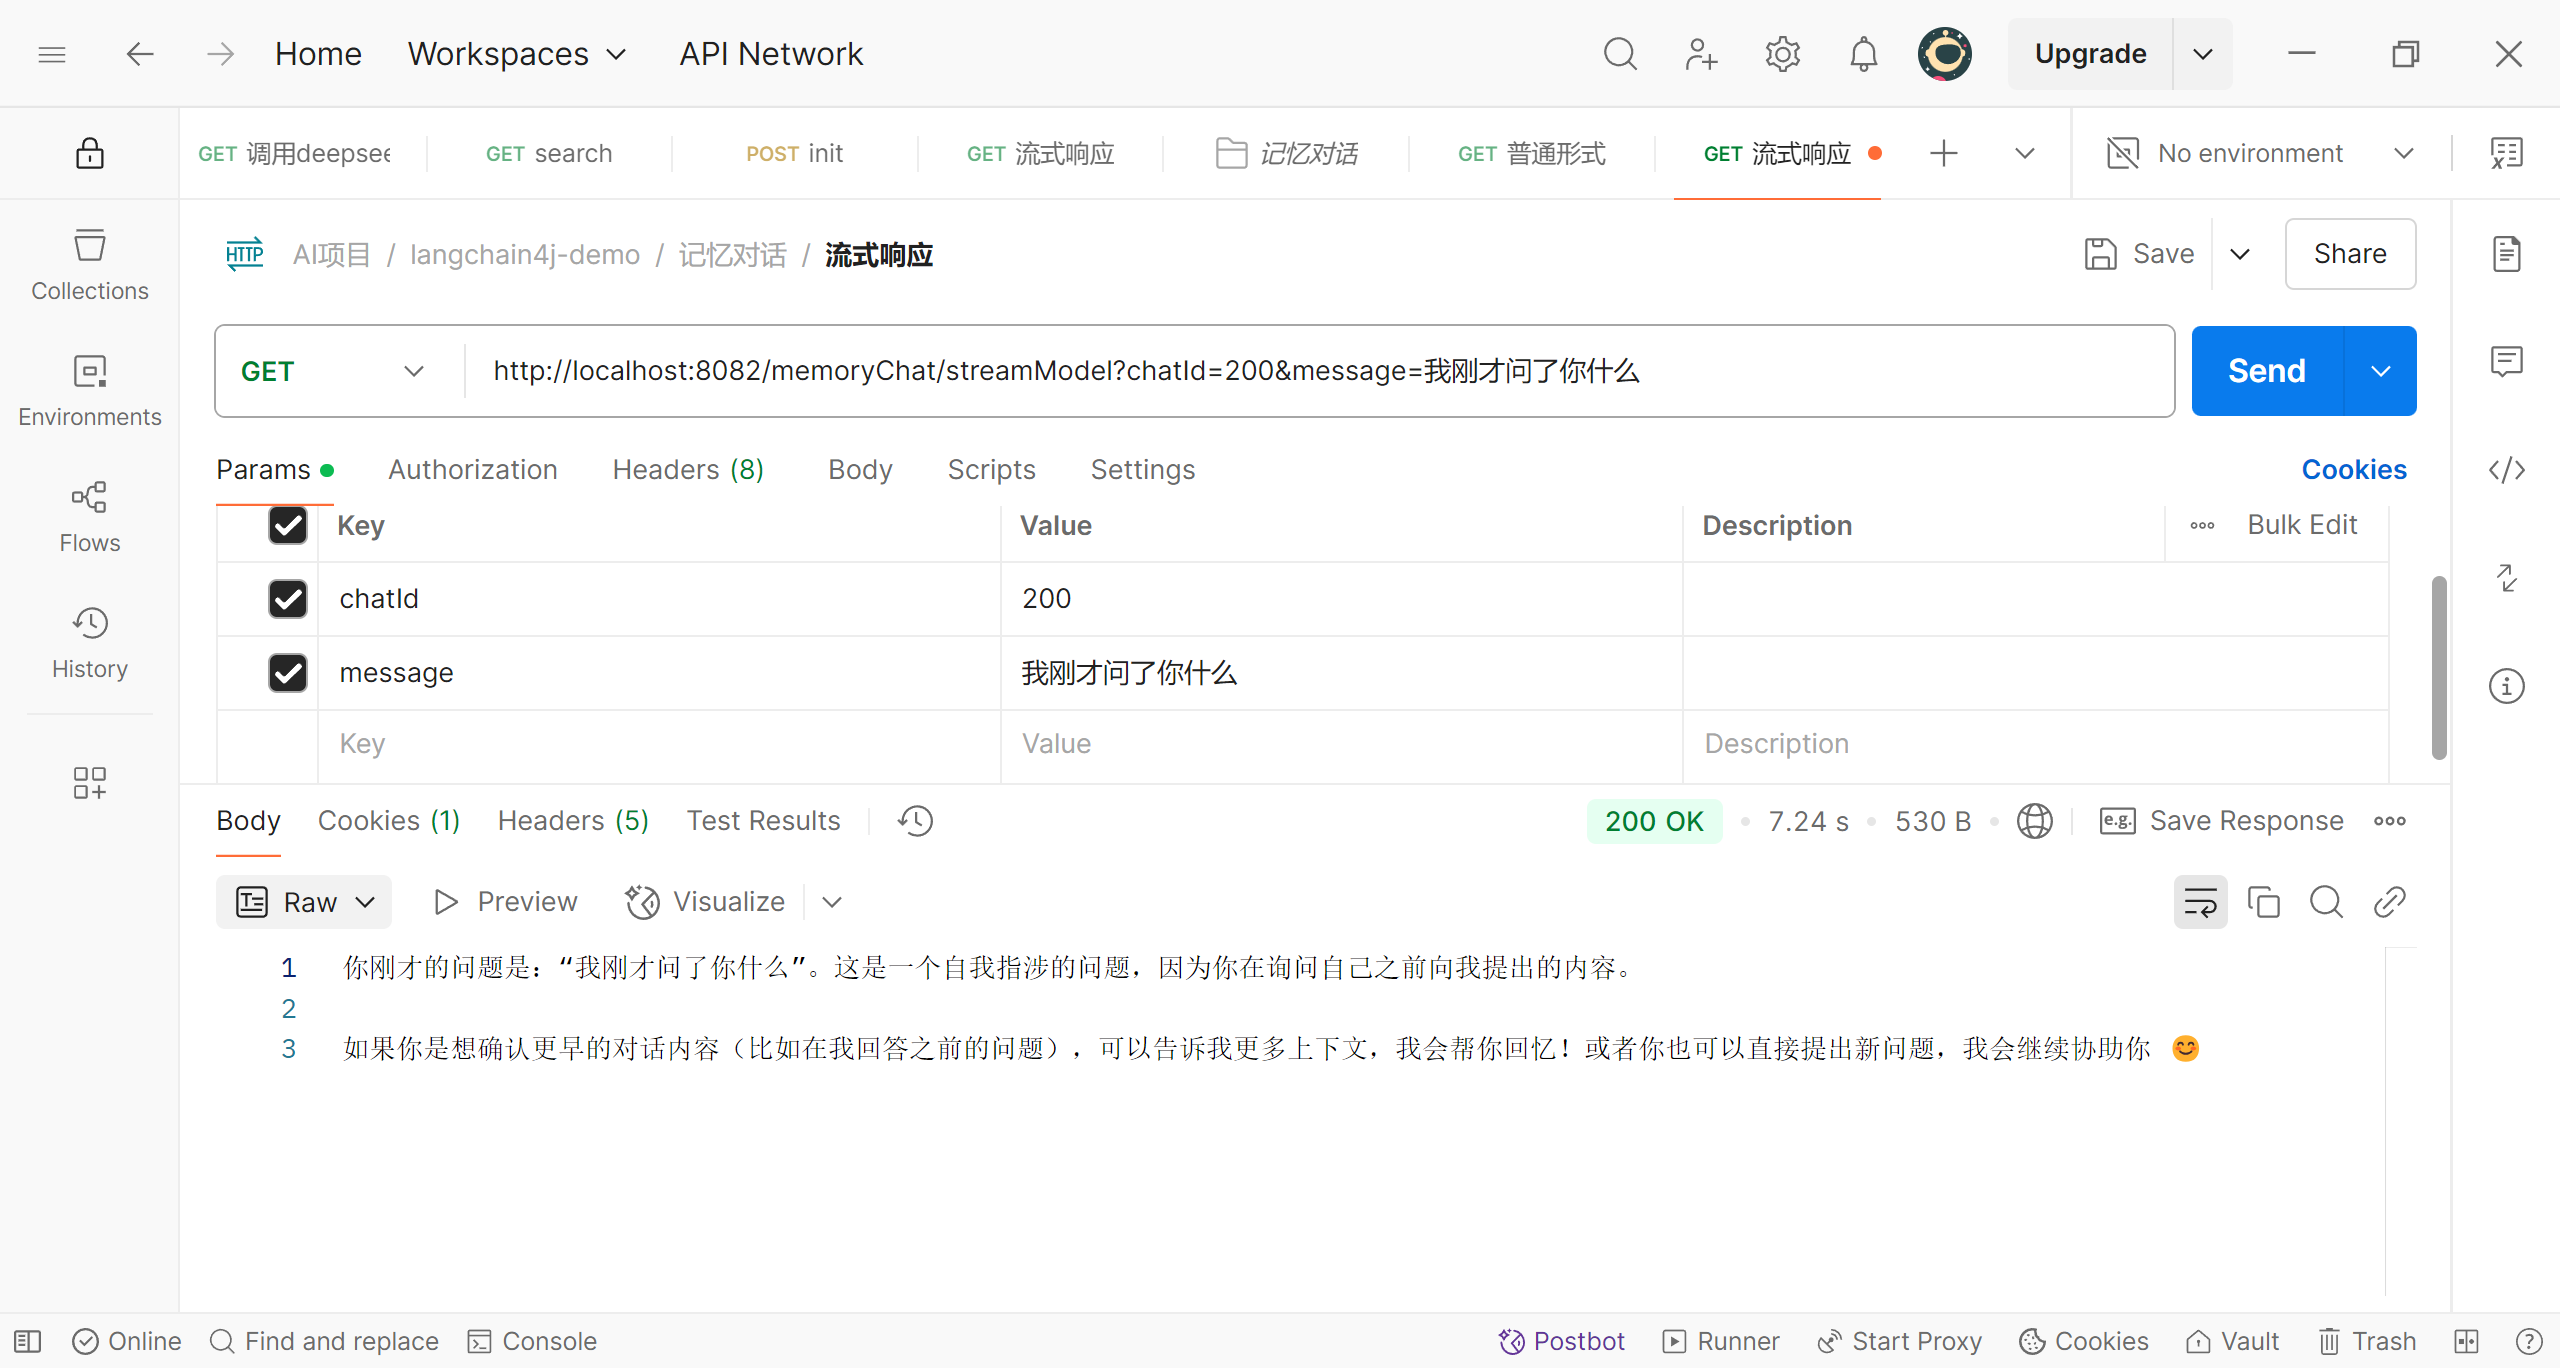The height and width of the screenshot is (1368, 2560).
Task: Open the Collections sidebar panel
Action: (89, 264)
